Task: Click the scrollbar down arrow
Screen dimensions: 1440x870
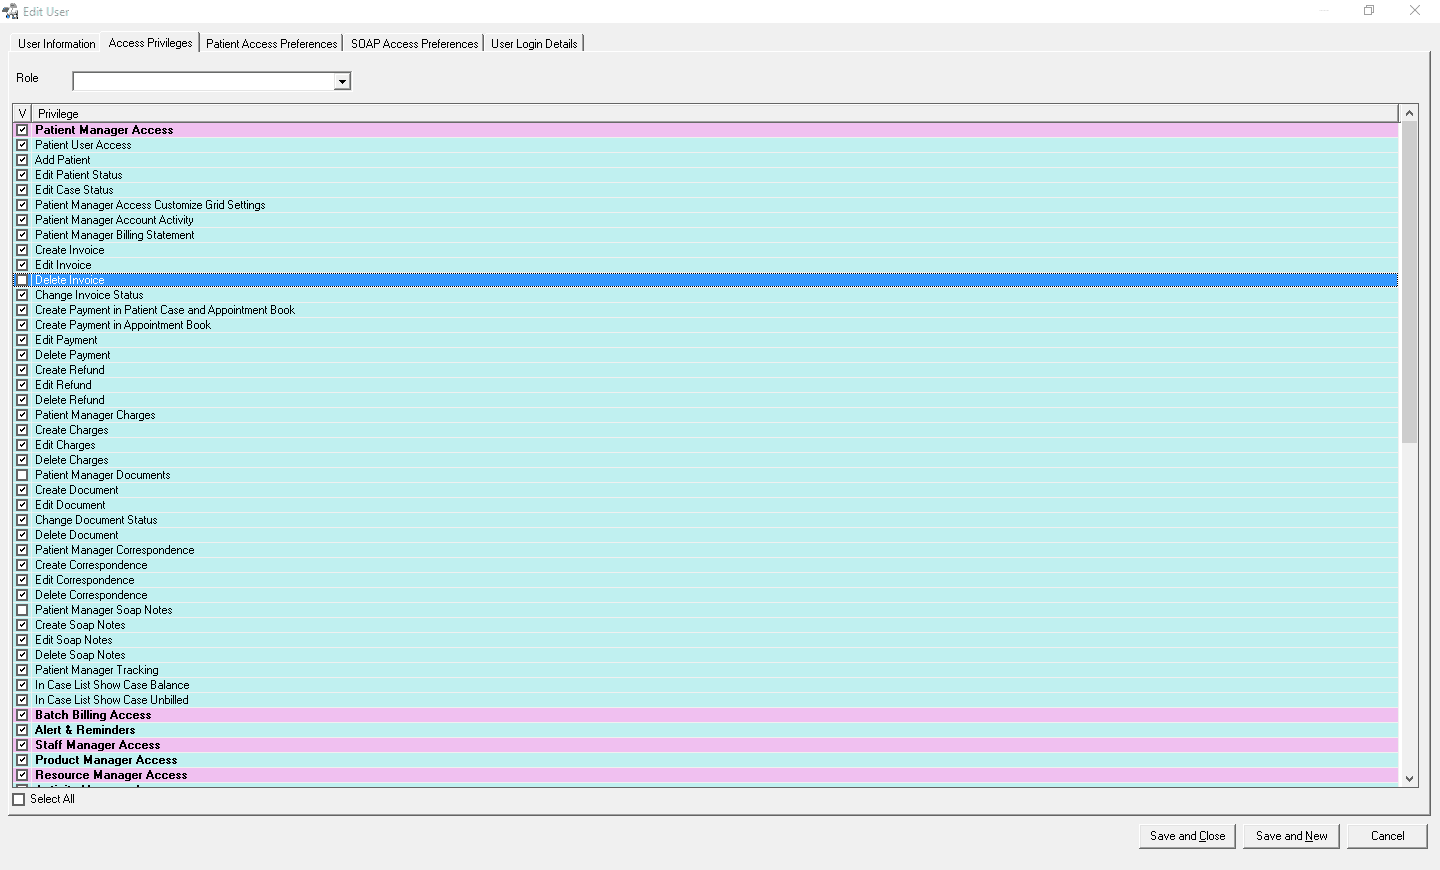Action: tap(1409, 778)
